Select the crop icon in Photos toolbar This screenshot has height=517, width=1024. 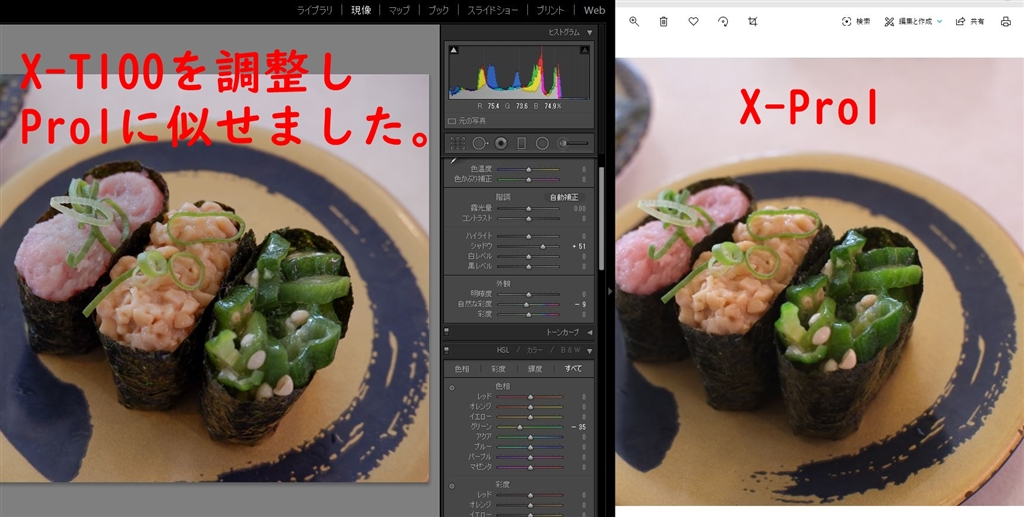click(x=752, y=22)
